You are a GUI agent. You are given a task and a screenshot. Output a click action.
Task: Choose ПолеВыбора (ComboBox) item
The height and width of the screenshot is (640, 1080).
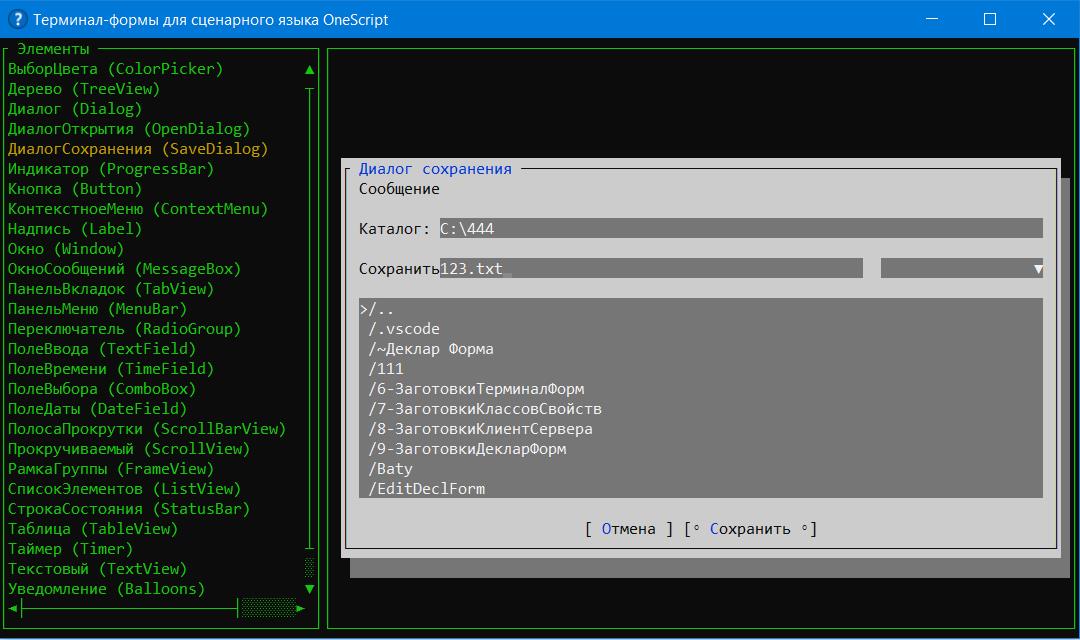click(x=102, y=389)
